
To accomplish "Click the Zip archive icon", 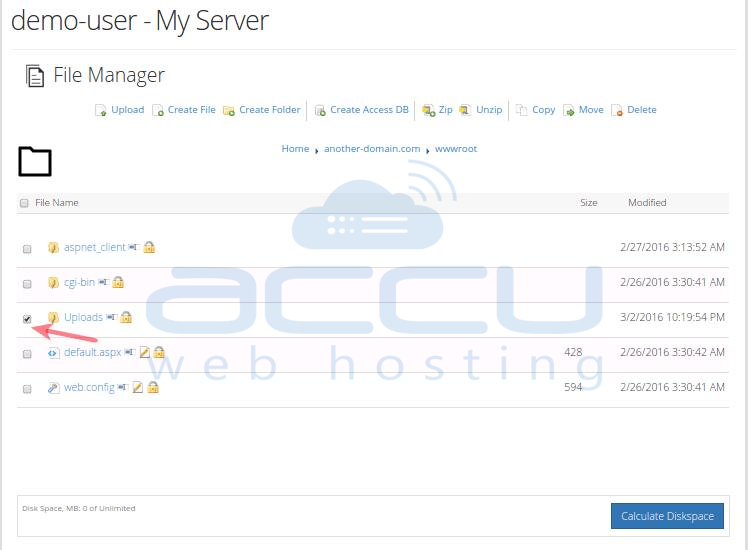I will [429, 111].
